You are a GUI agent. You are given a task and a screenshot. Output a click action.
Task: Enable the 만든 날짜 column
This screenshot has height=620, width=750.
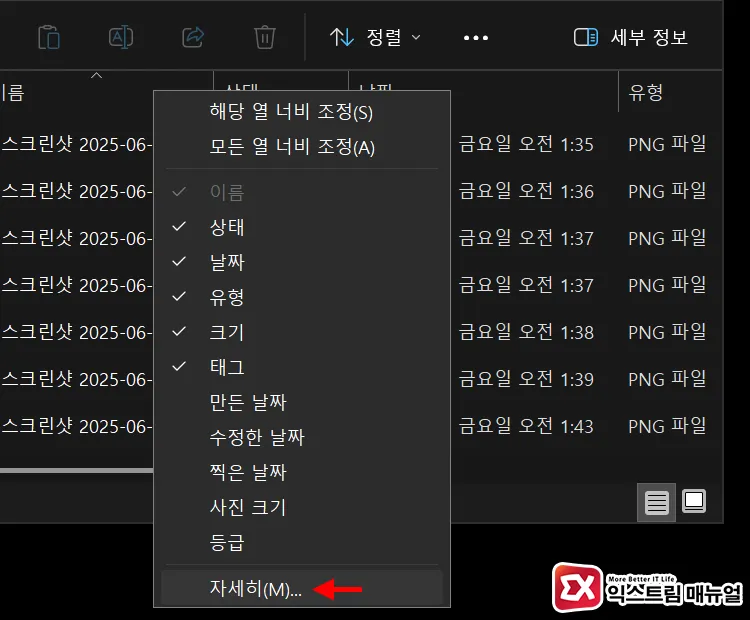pyautogui.click(x=302, y=402)
